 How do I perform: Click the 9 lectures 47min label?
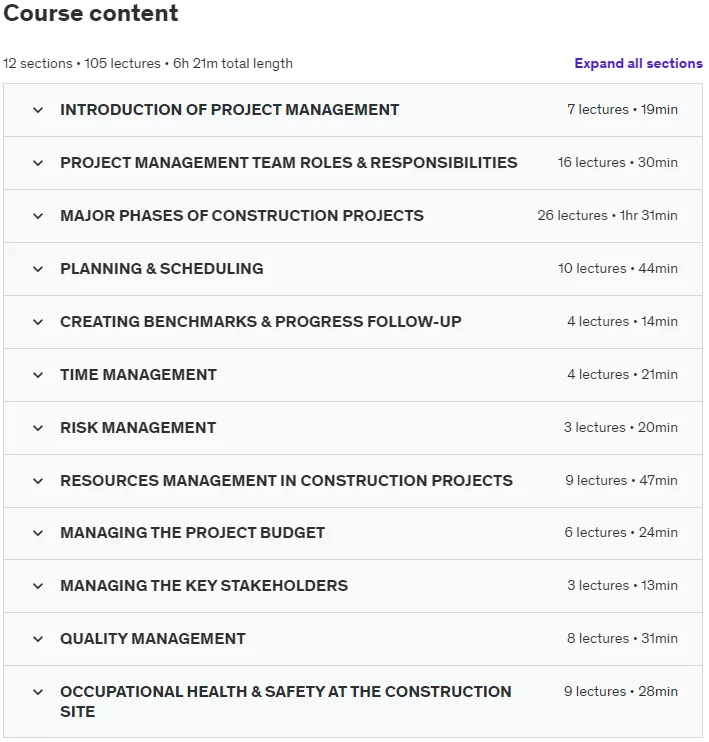[x=621, y=480]
